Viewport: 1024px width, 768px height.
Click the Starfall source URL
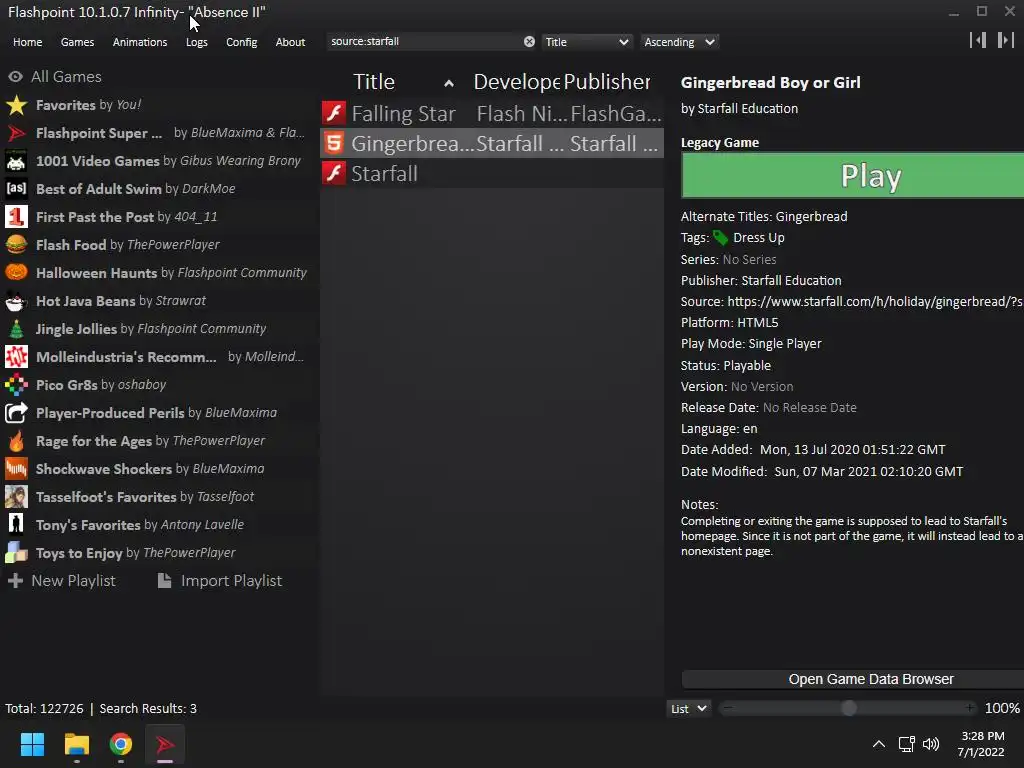875,302
